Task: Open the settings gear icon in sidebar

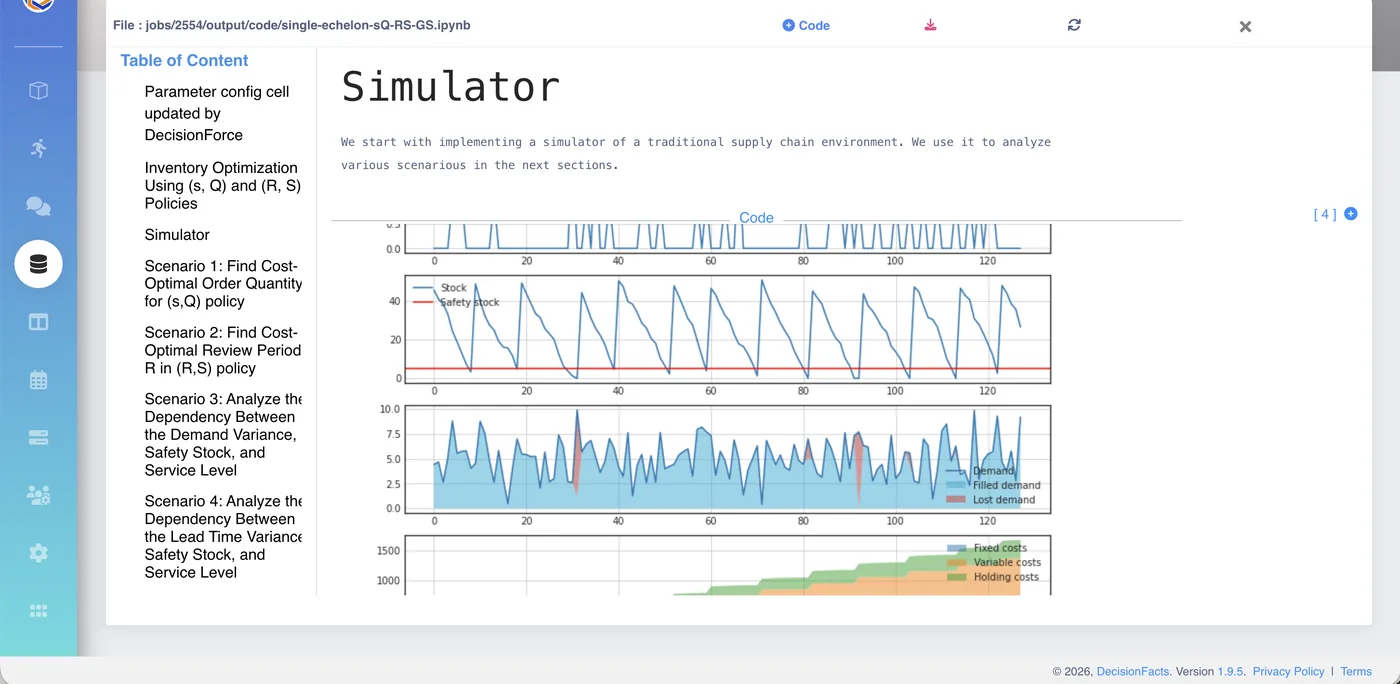Action: pos(38,553)
